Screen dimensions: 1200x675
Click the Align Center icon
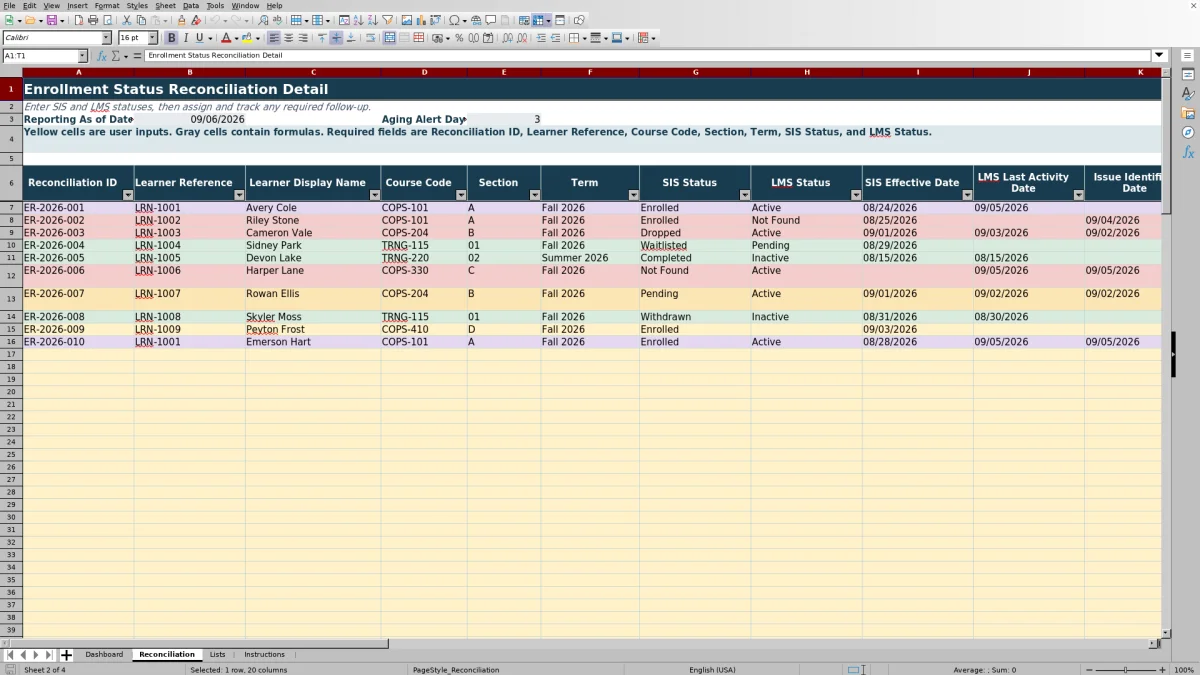(x=288, y=38)
